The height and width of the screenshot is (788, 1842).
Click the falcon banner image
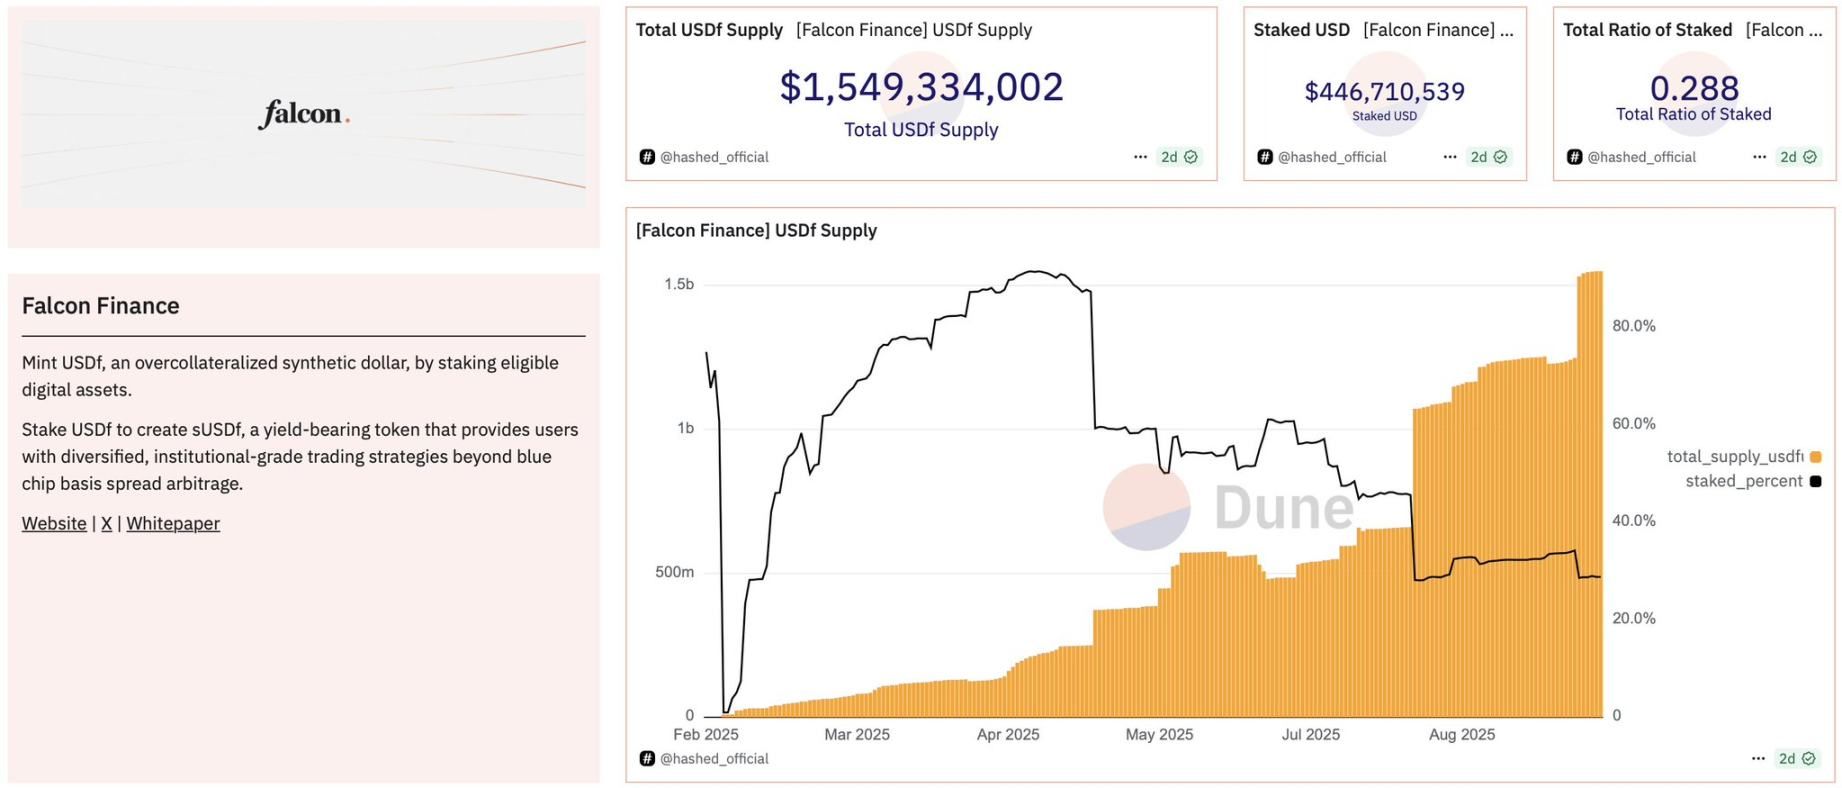click(304, 115)
